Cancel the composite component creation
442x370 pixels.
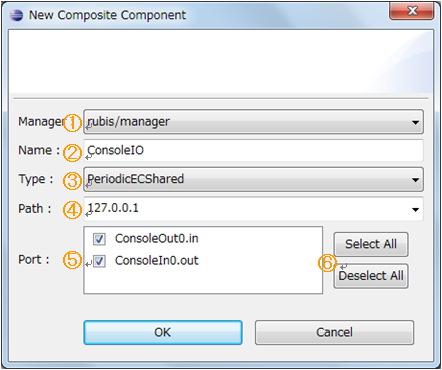coord(334,332)
